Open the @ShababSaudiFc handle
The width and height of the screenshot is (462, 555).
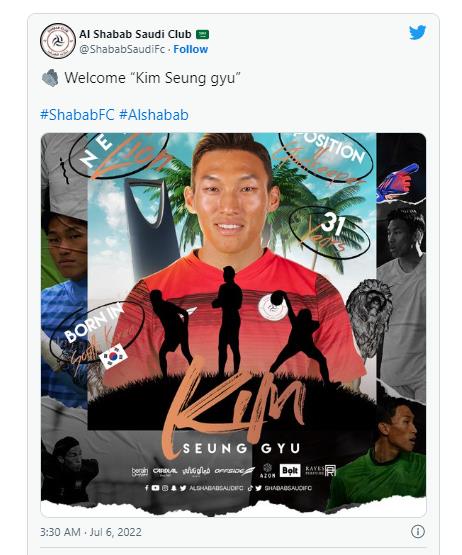122,49
